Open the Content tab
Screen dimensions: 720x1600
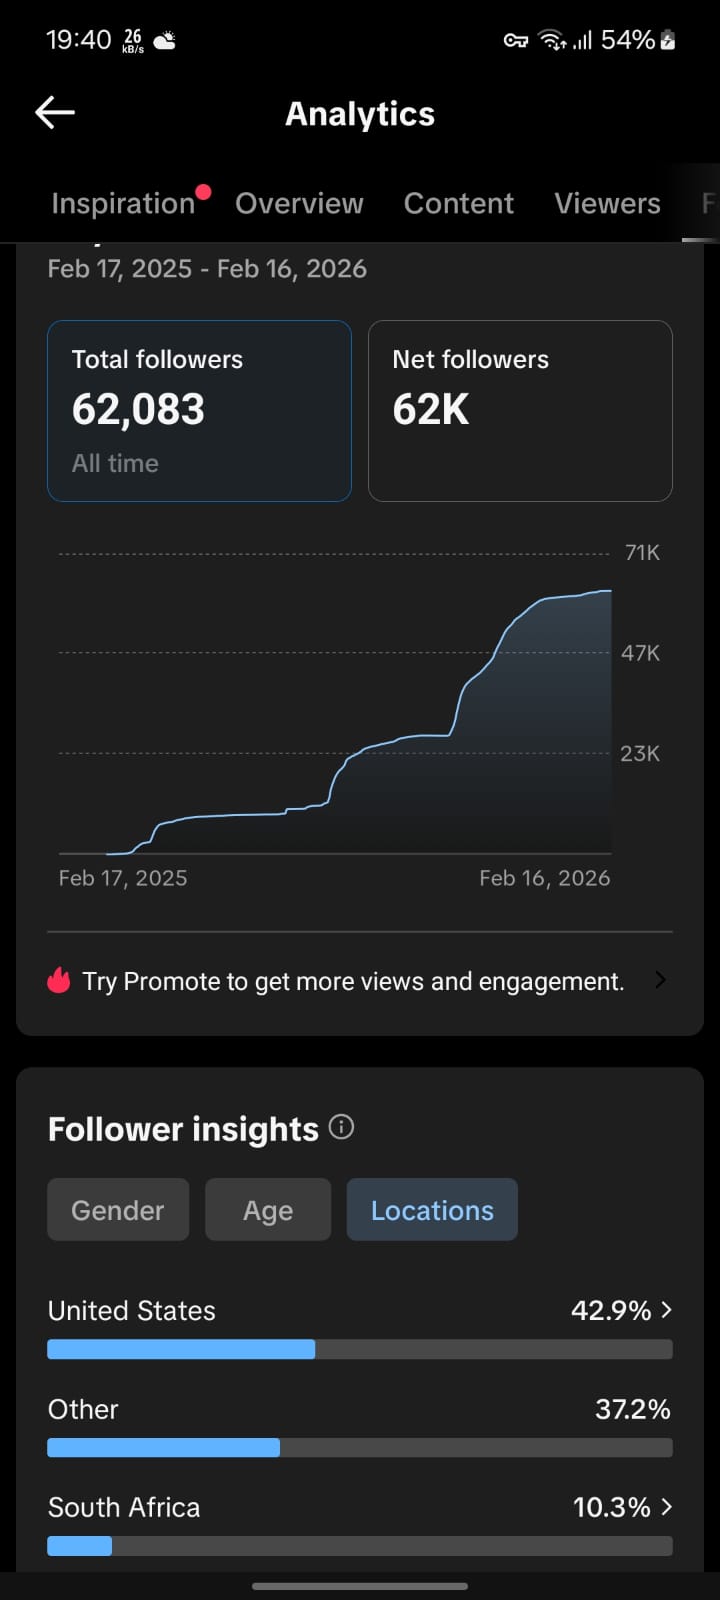click(458, 203)
